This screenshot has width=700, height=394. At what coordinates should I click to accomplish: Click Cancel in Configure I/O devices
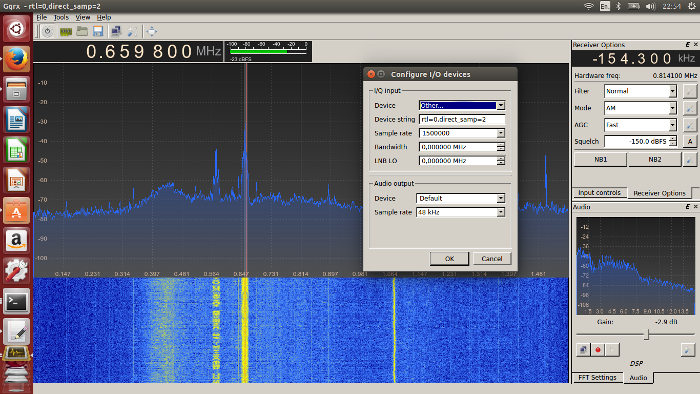(492, 258)
